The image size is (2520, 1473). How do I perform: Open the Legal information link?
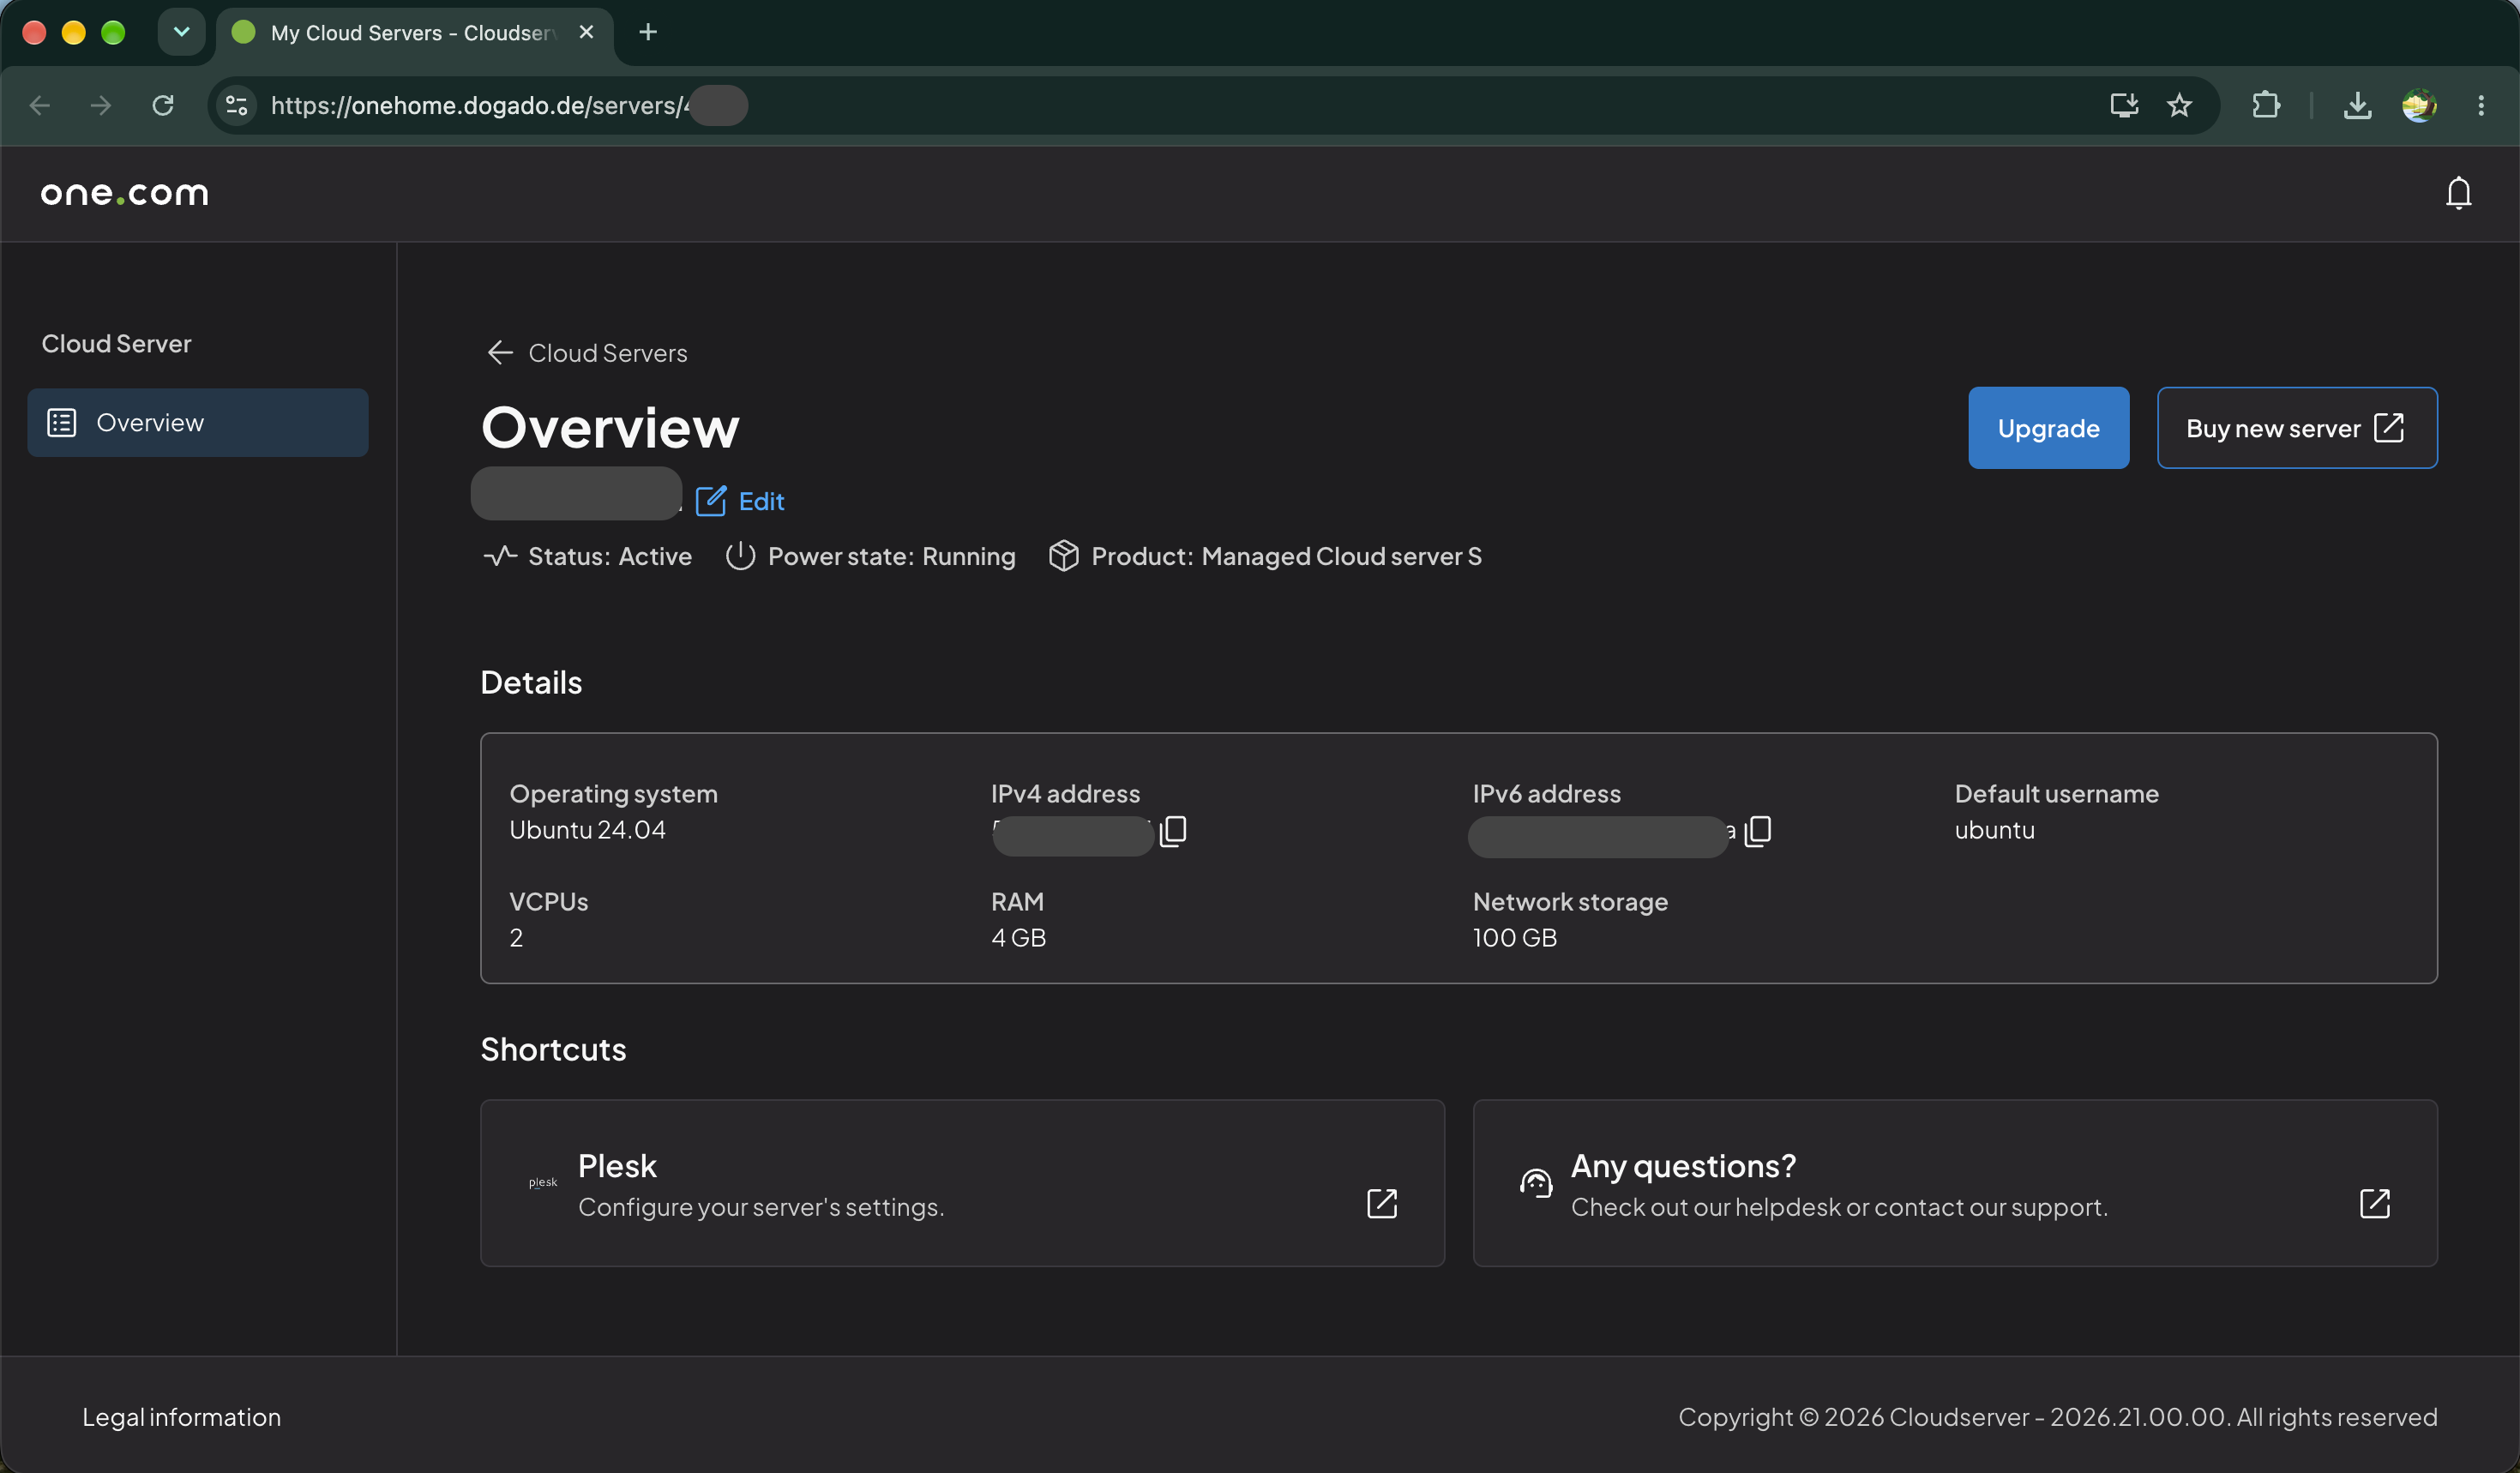pyautogui.click(x=181, y=1417)
